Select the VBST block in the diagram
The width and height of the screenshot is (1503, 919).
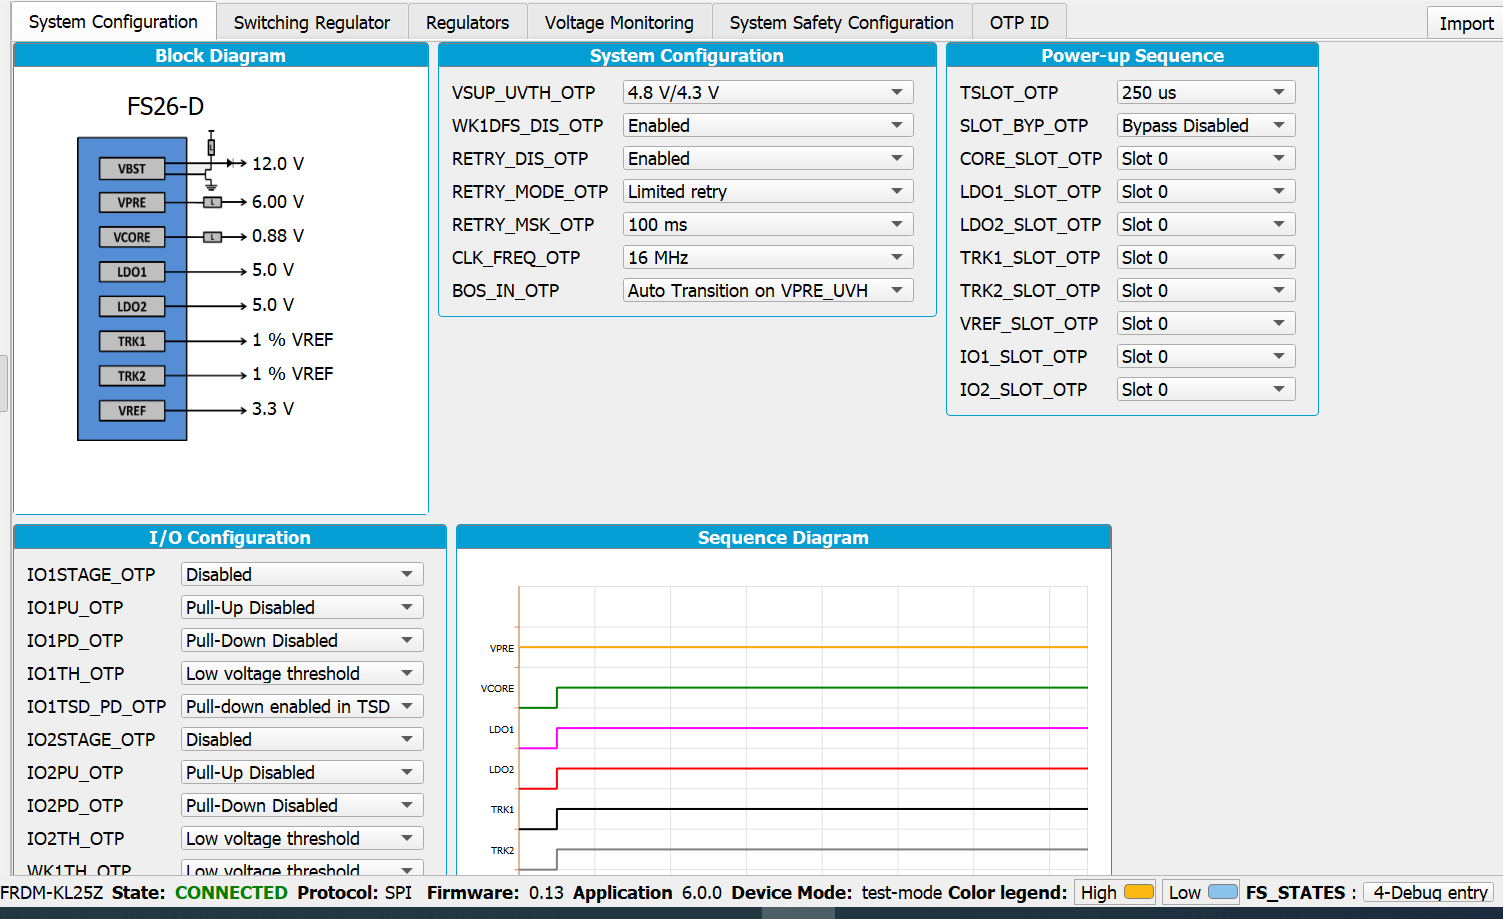(131, 168)
